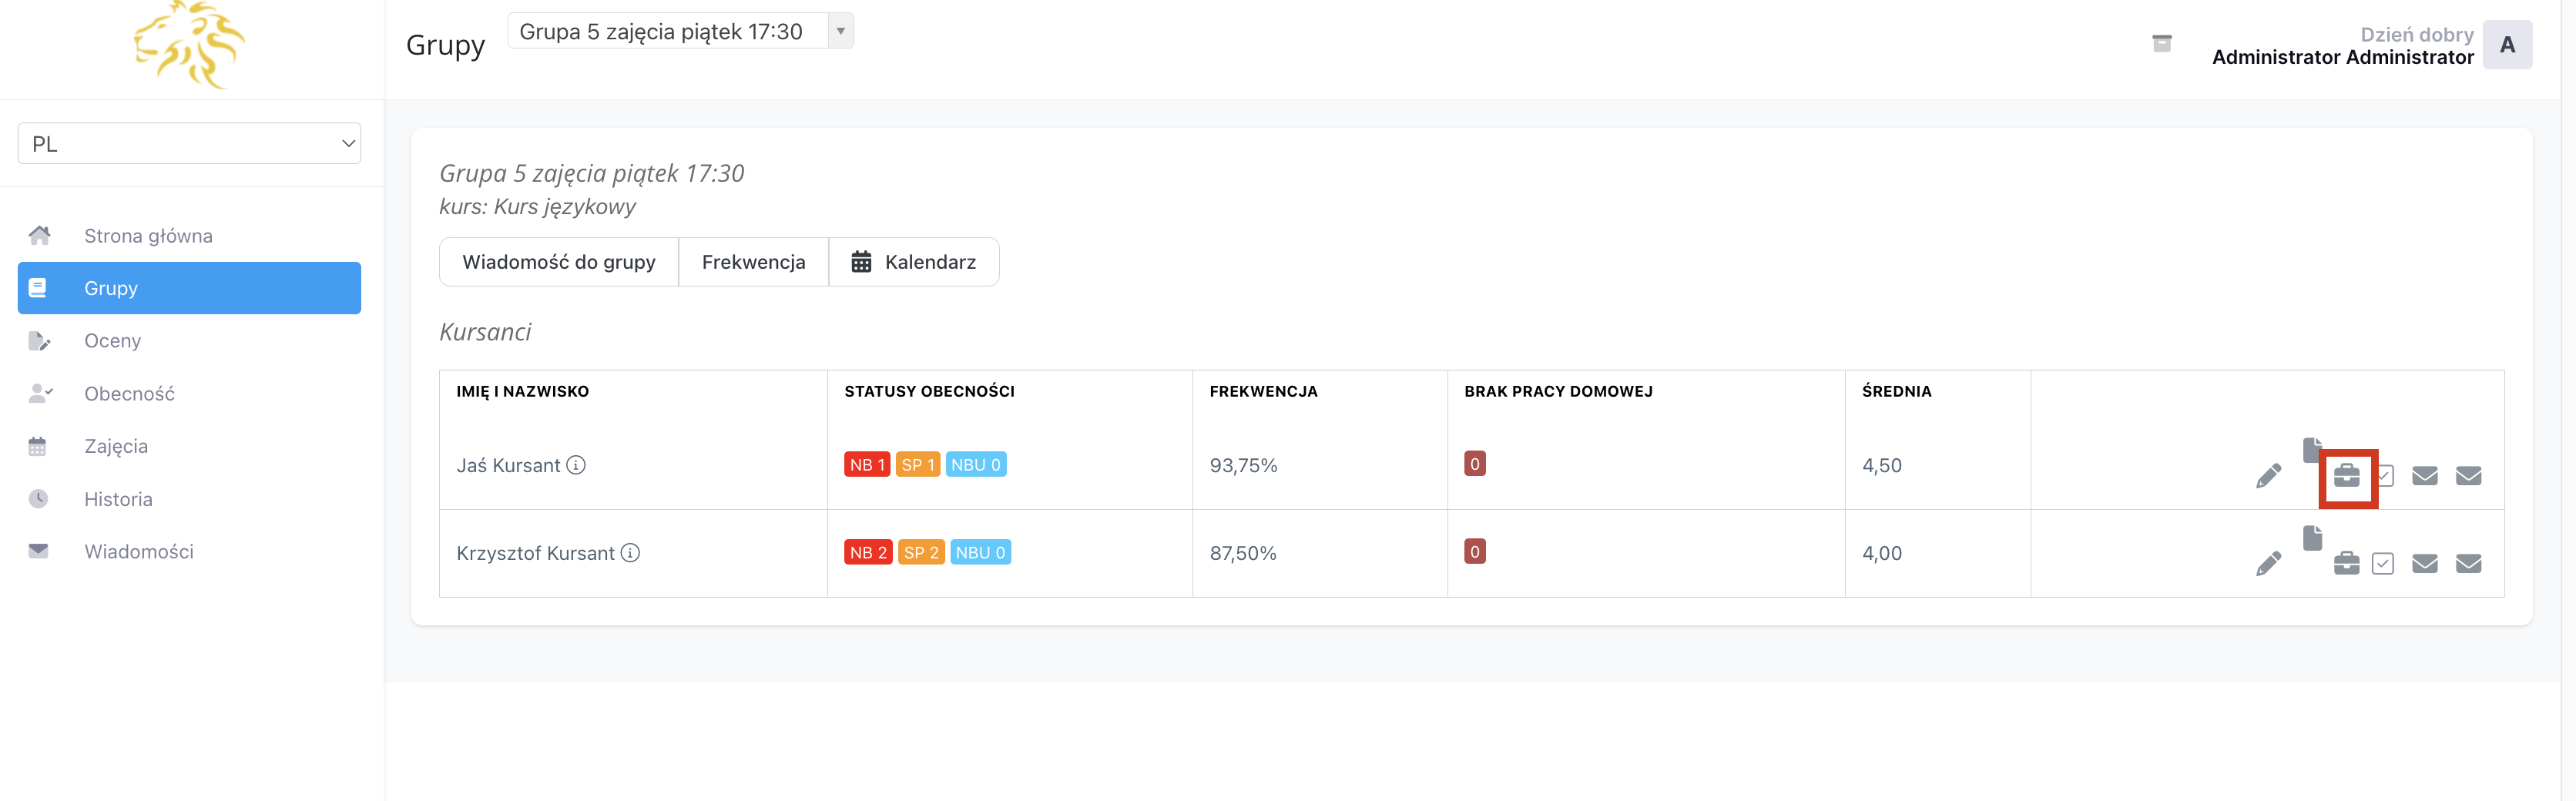
Task: Open the Kalendarz button
Action: click(913, 262)
